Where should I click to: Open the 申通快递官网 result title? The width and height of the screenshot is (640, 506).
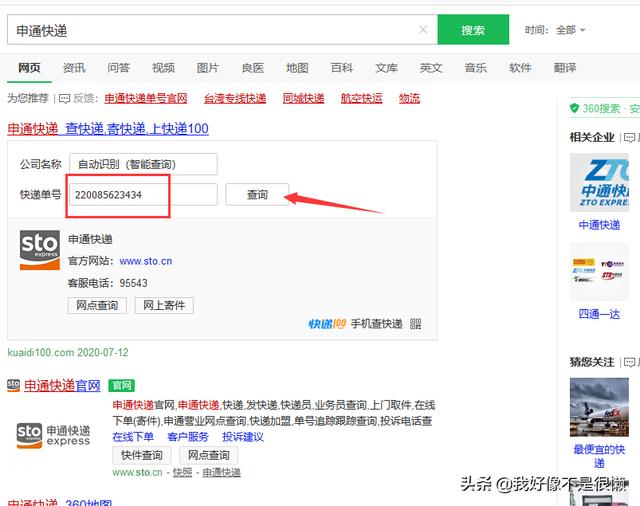[x=62, y=385]
